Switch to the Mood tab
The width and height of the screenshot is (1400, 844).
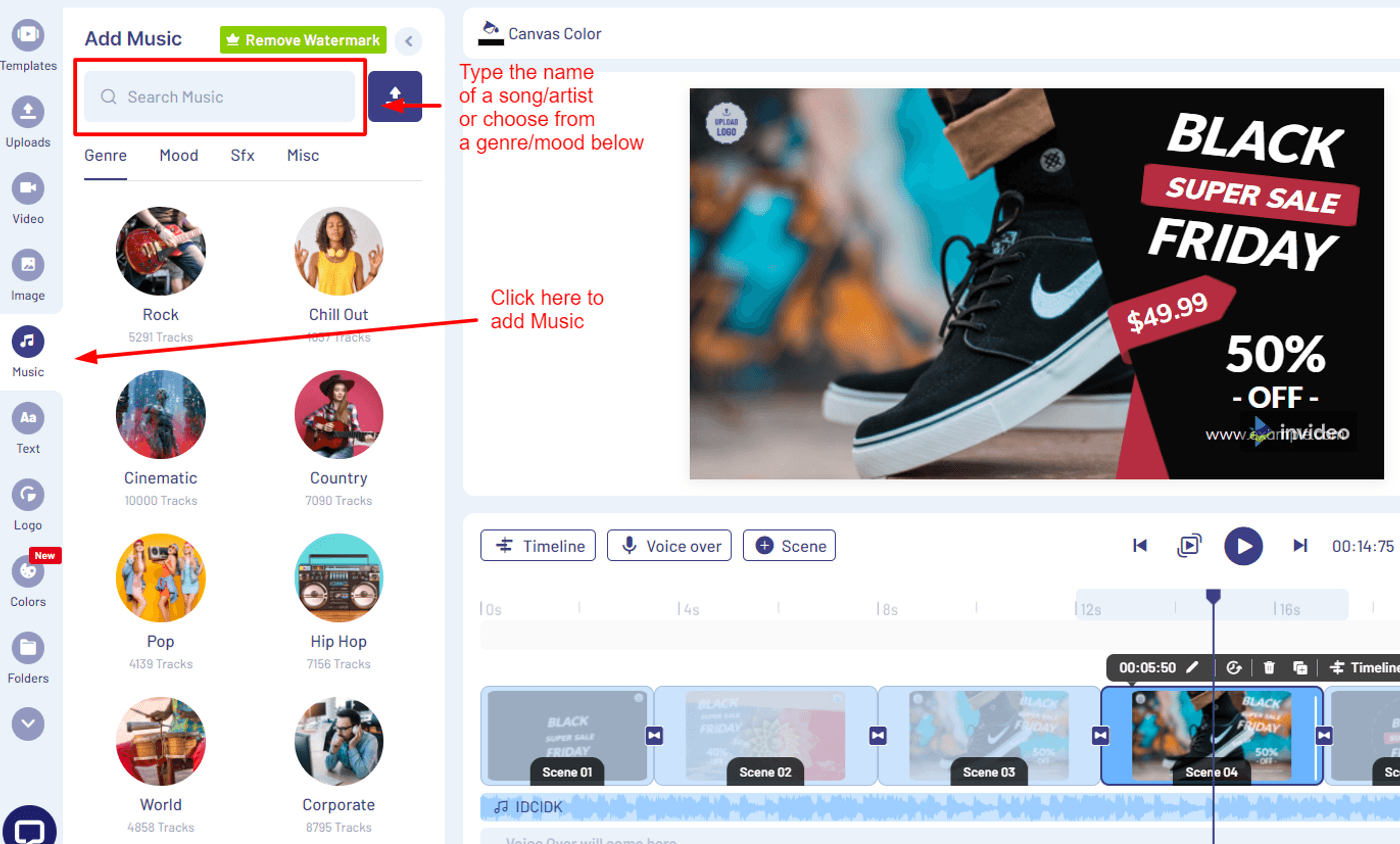179,156
